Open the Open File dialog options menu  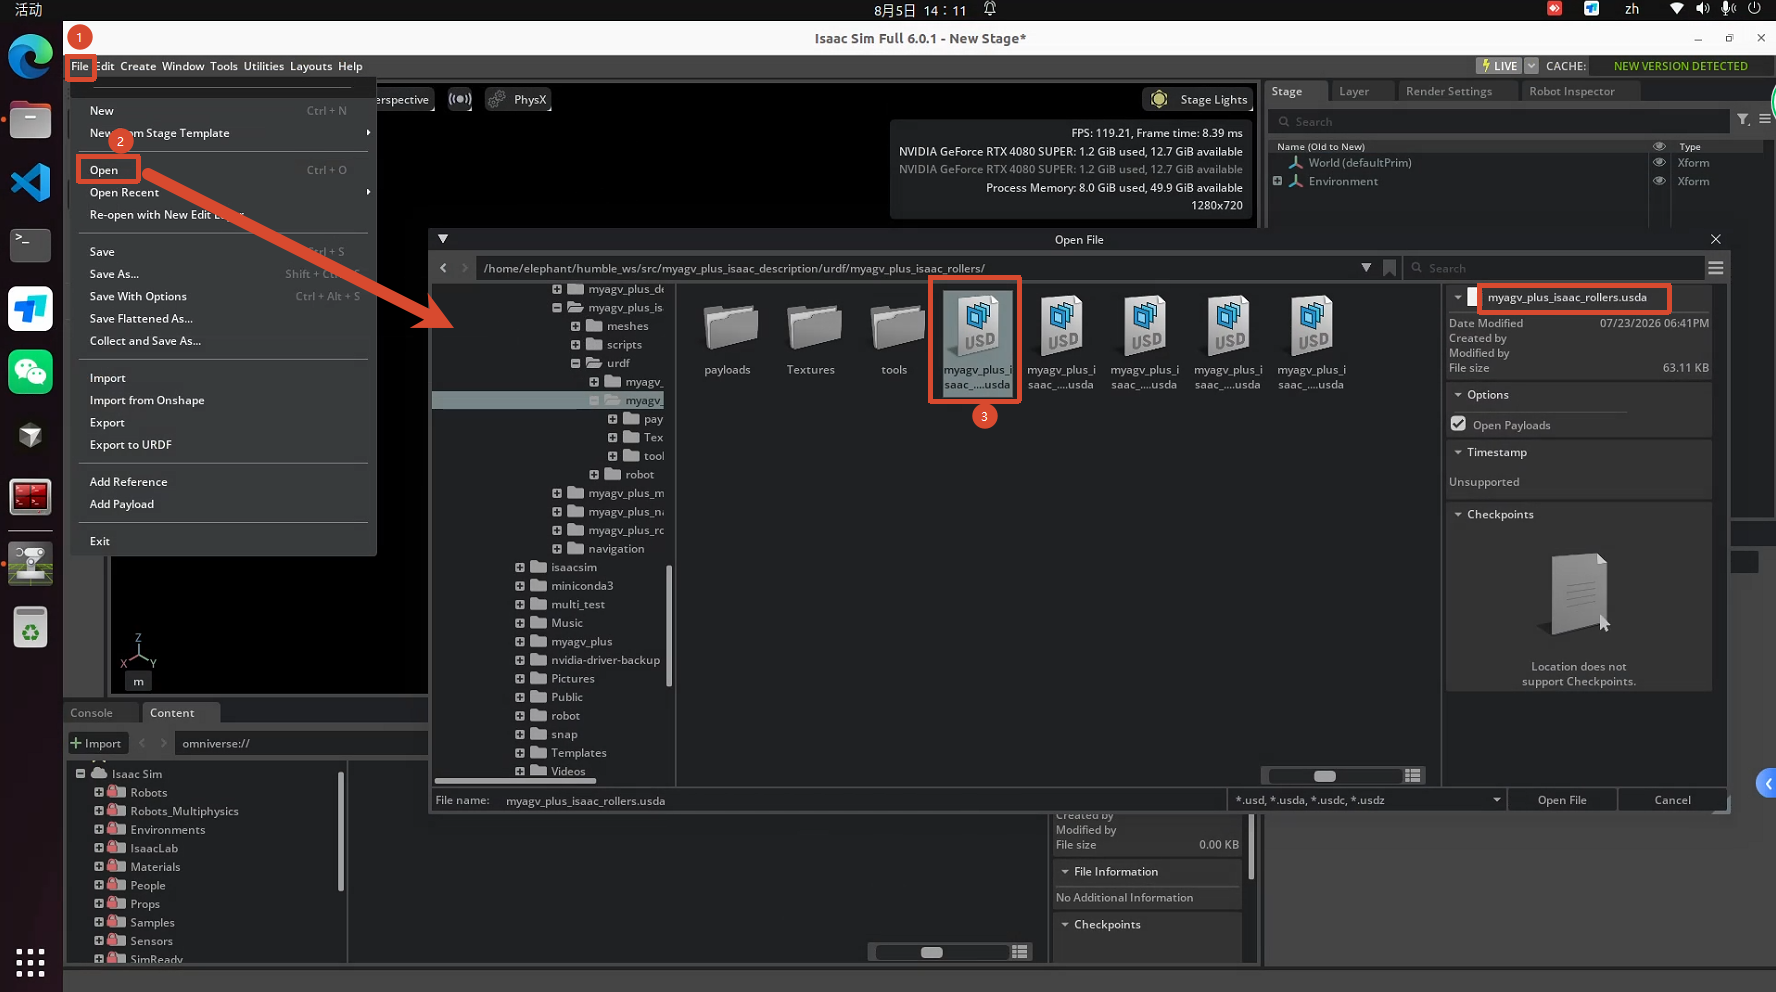(x=1716, y=268)
